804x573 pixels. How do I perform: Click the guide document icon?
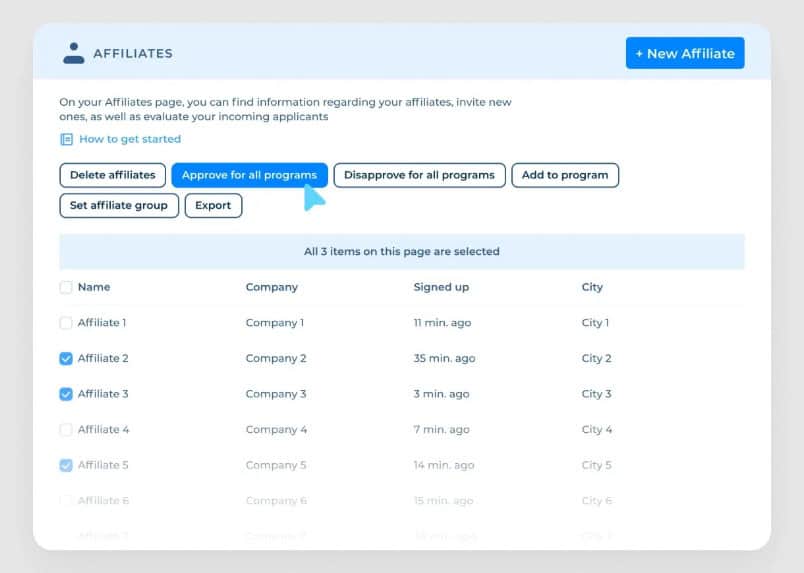point(67,139)
